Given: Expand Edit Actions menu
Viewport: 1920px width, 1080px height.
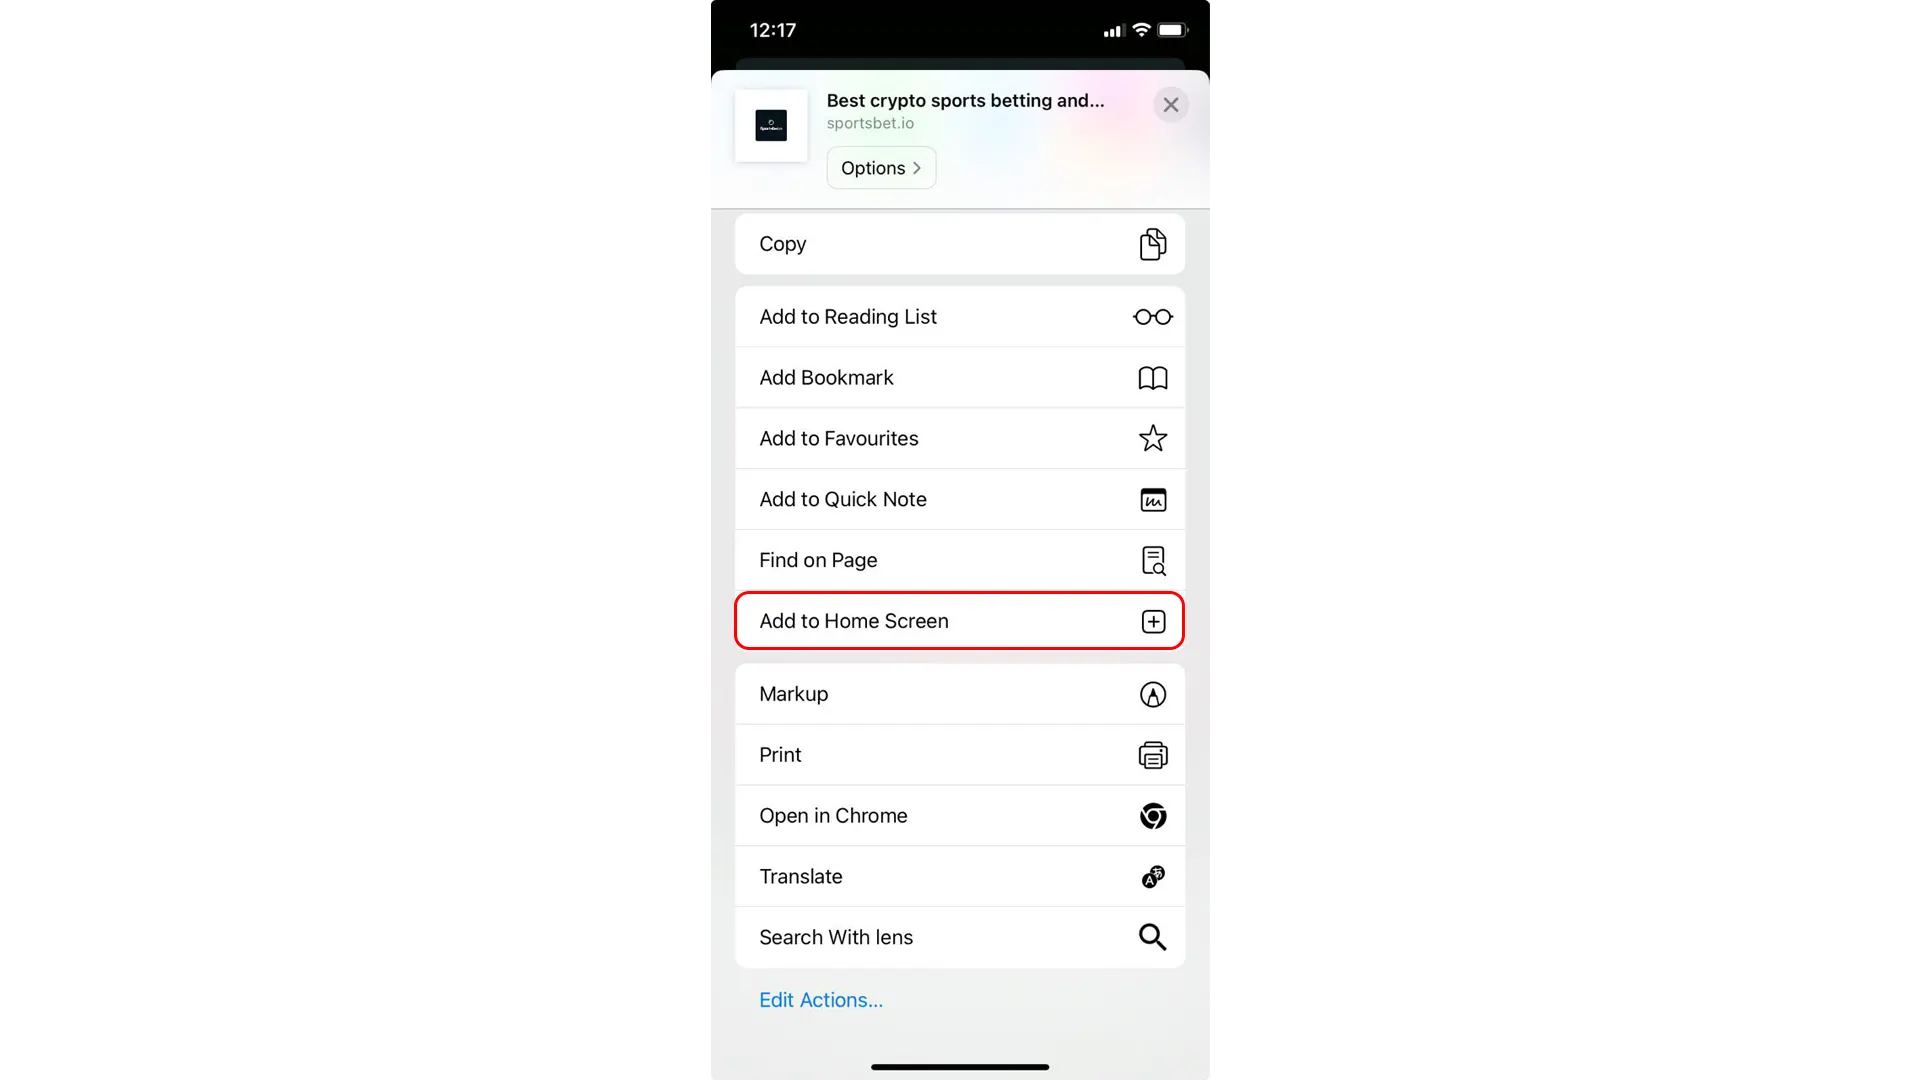Looking at the screenshot, I should pyautogui.click(x=822, y=1000).
